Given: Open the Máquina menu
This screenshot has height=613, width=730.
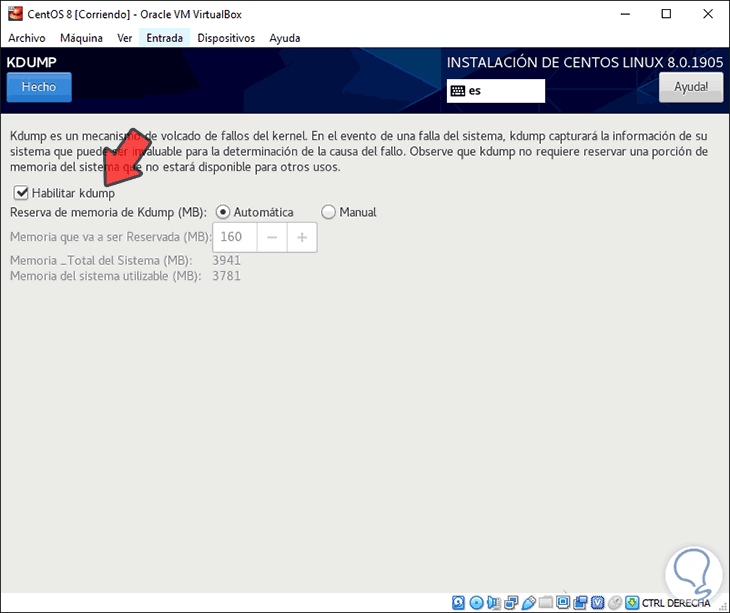Looking at the screenshot, I should click(x=81, y=38).
